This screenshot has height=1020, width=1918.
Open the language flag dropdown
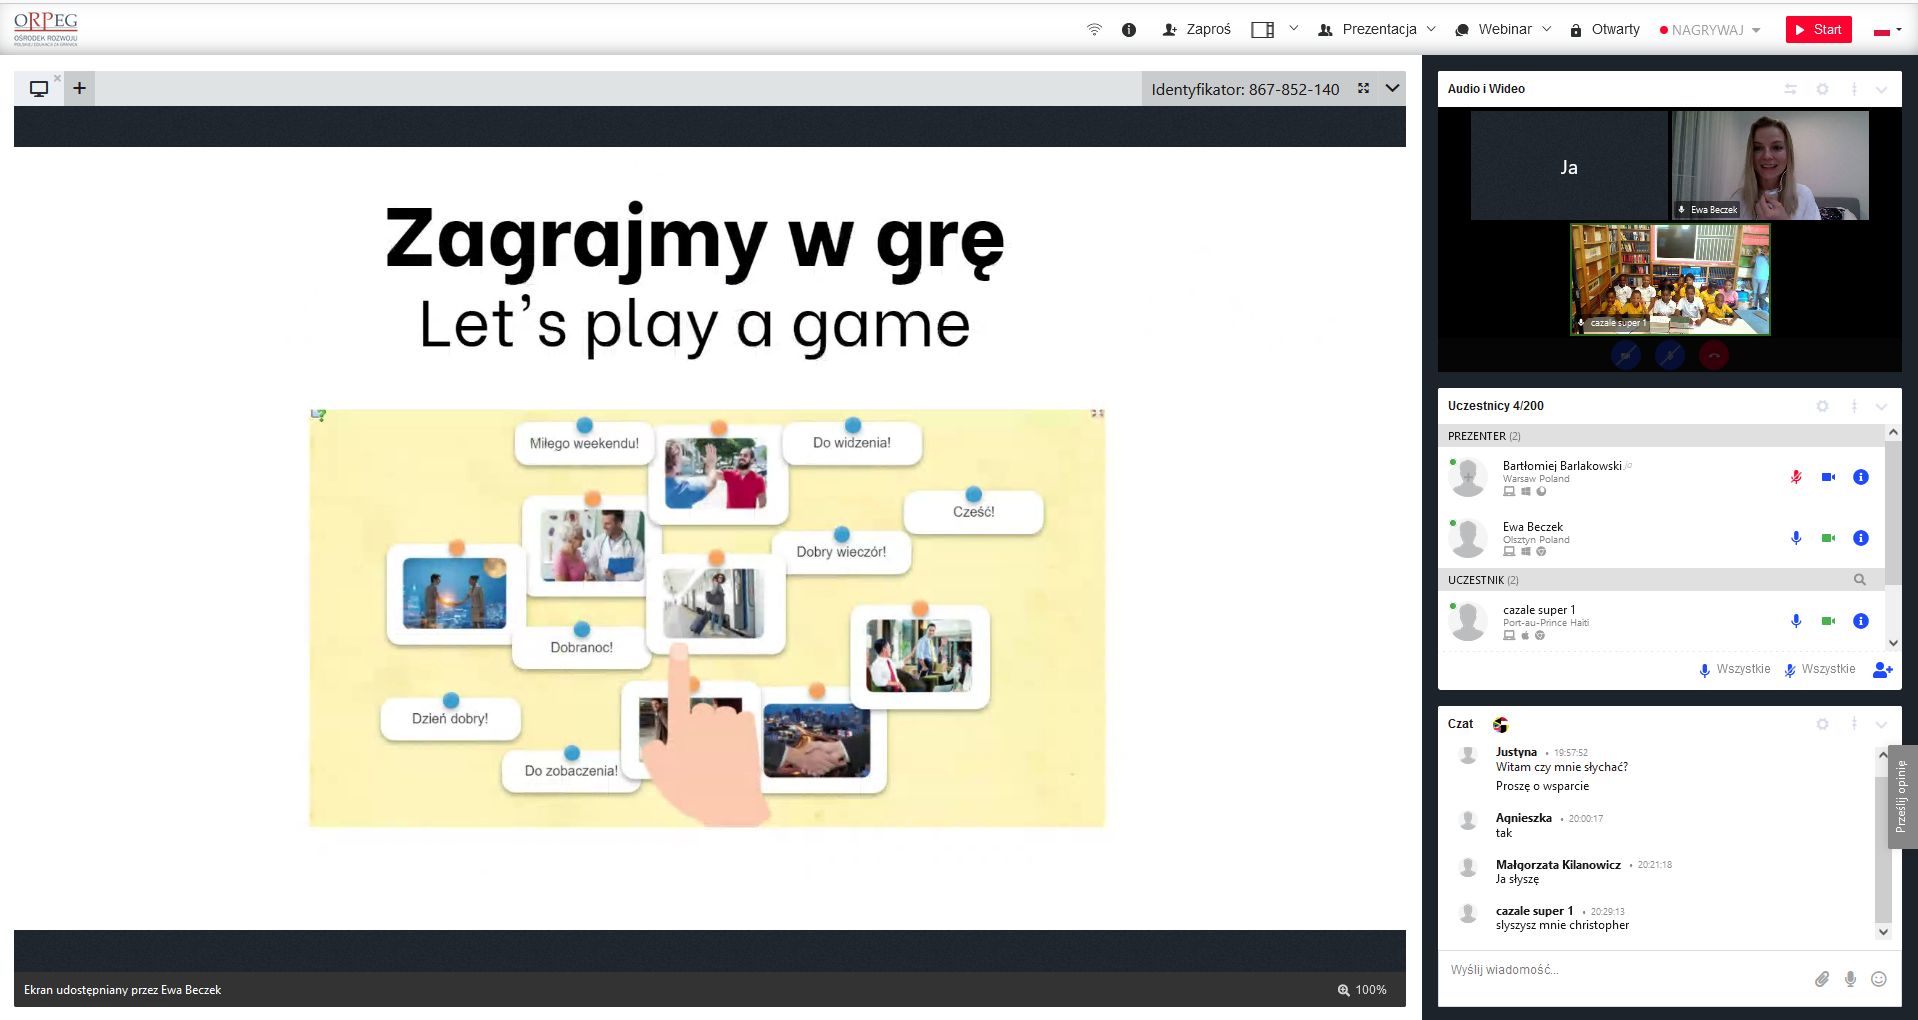(1887, 30)
